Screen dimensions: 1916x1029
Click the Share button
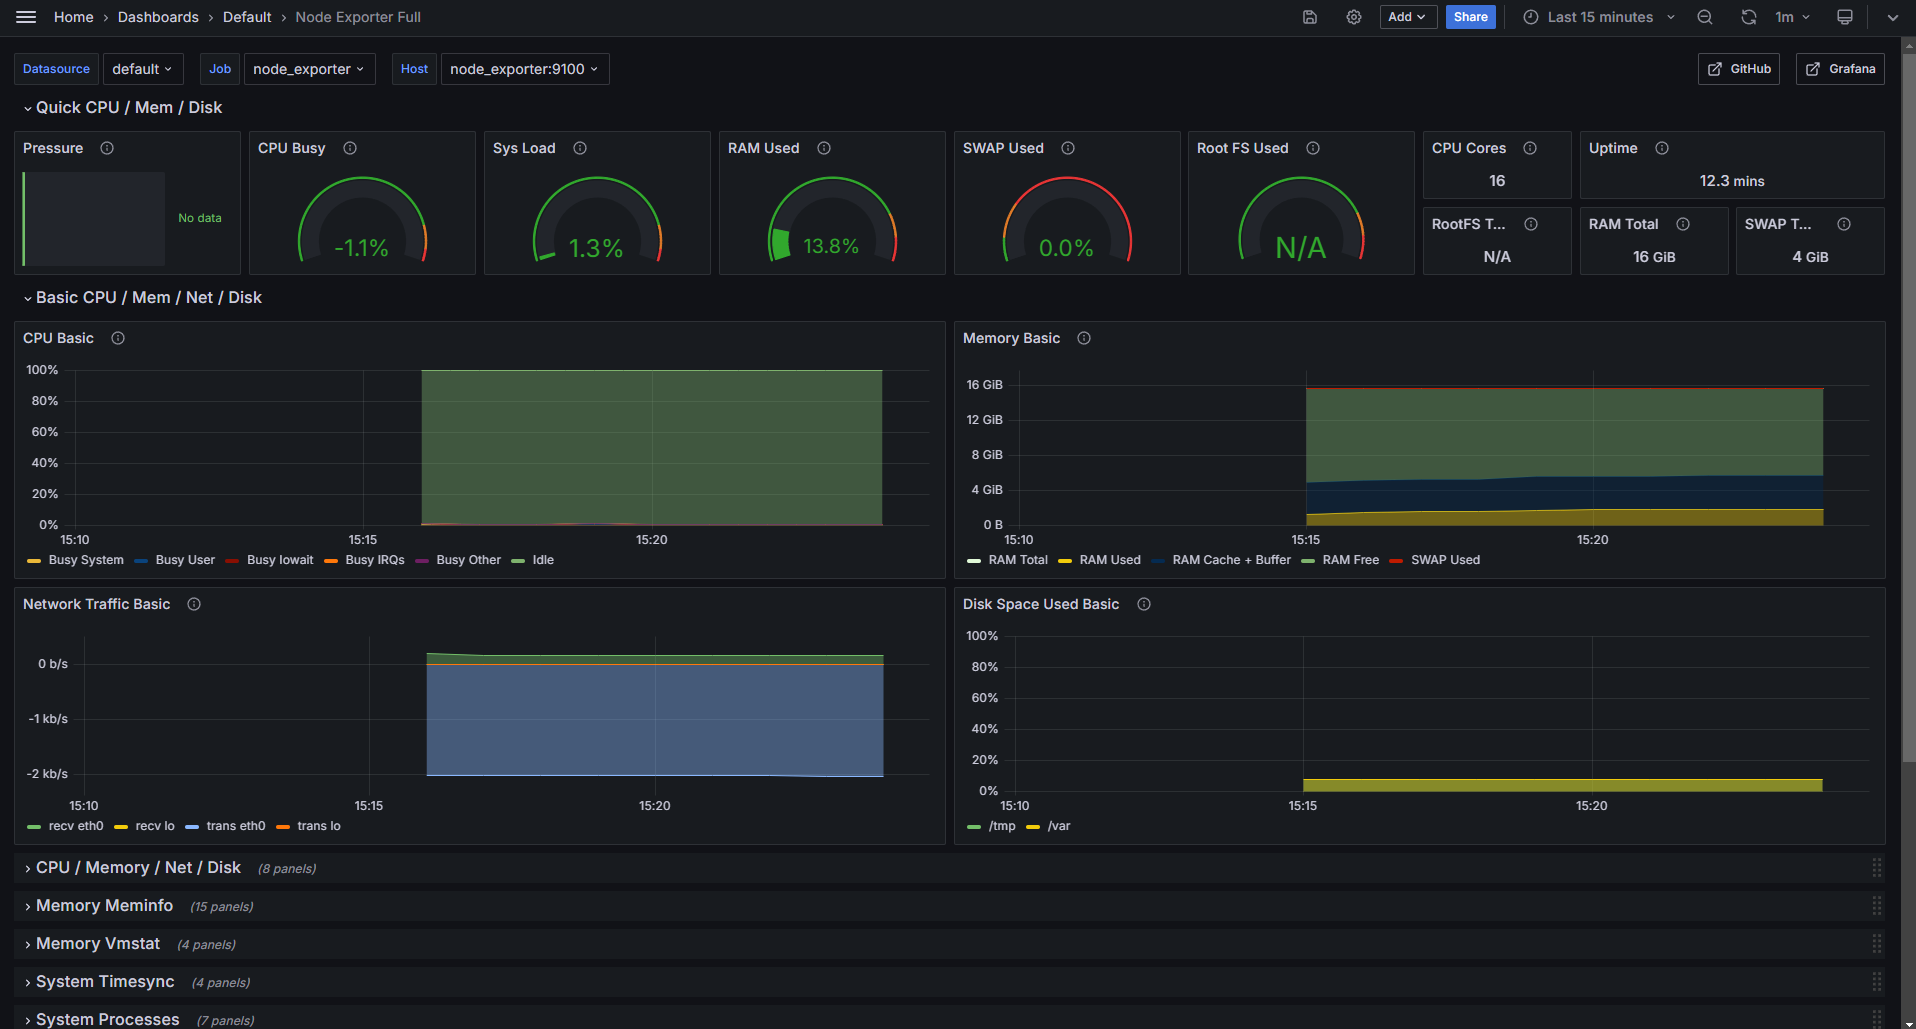(1470, 17)
